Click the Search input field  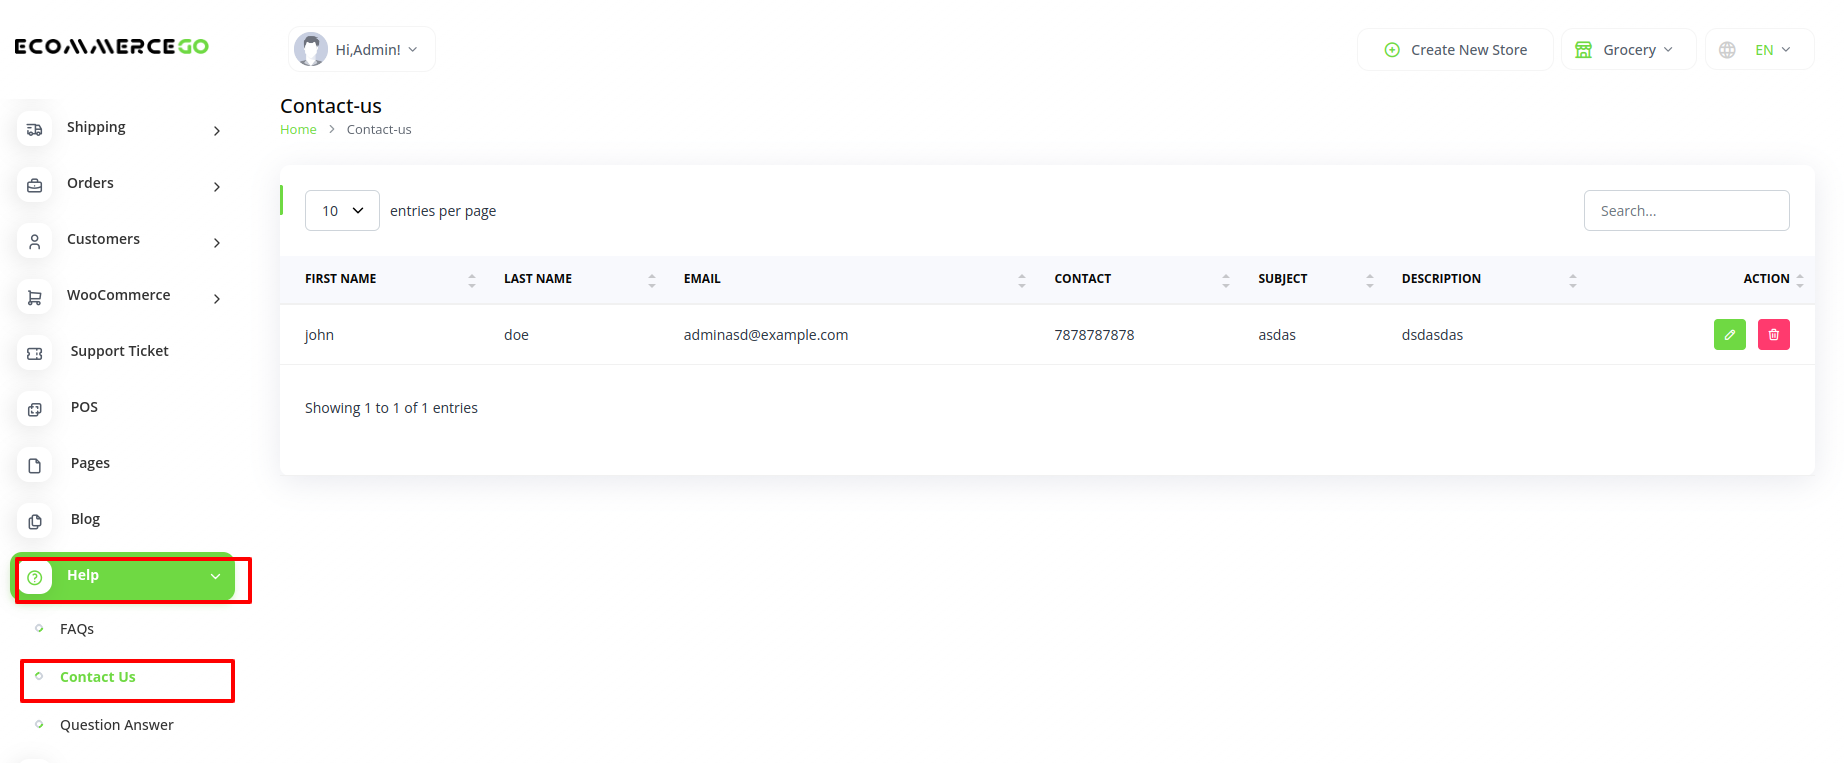tap(1686, 210)
